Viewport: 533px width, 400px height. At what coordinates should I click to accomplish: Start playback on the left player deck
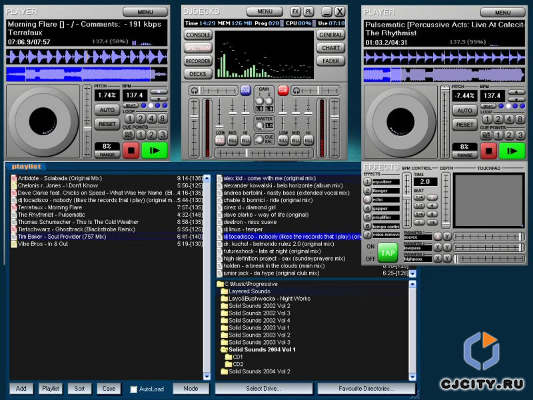pos(155,150)
